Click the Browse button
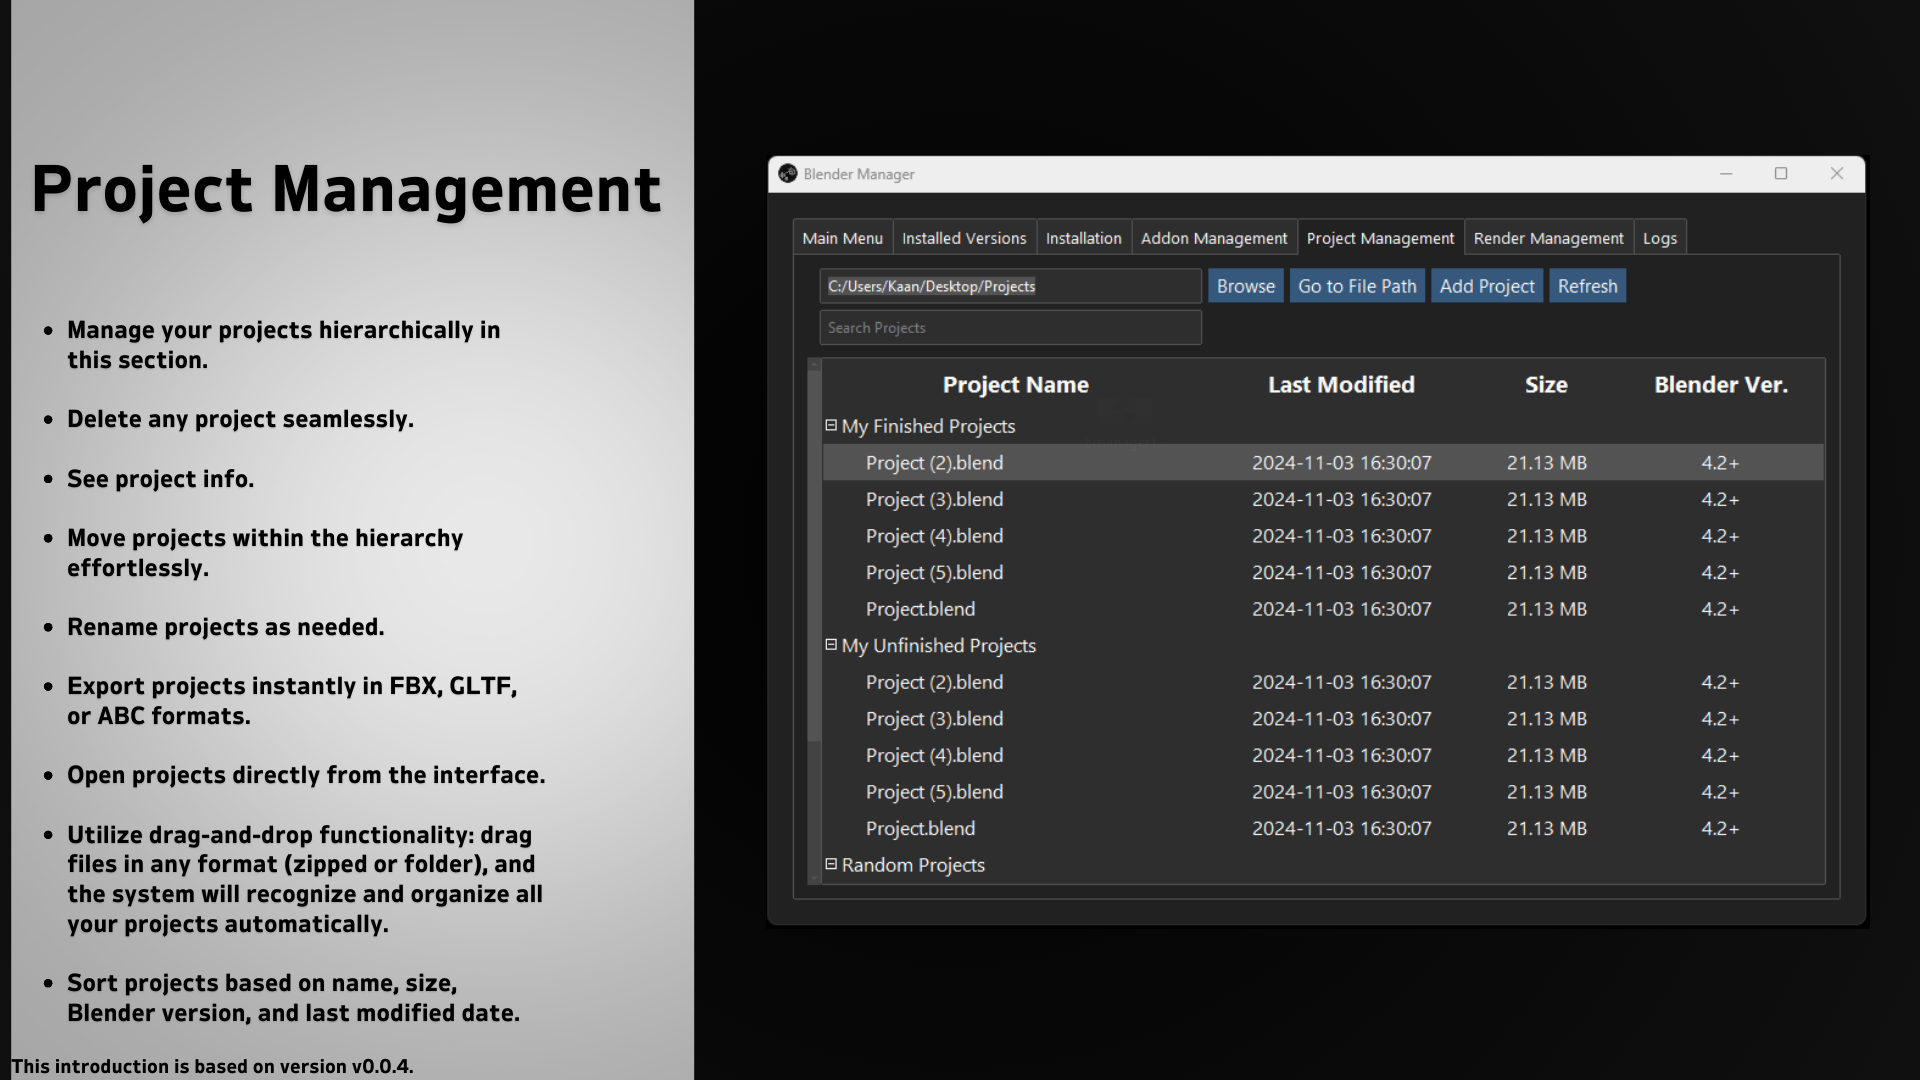 (1245, 286)
